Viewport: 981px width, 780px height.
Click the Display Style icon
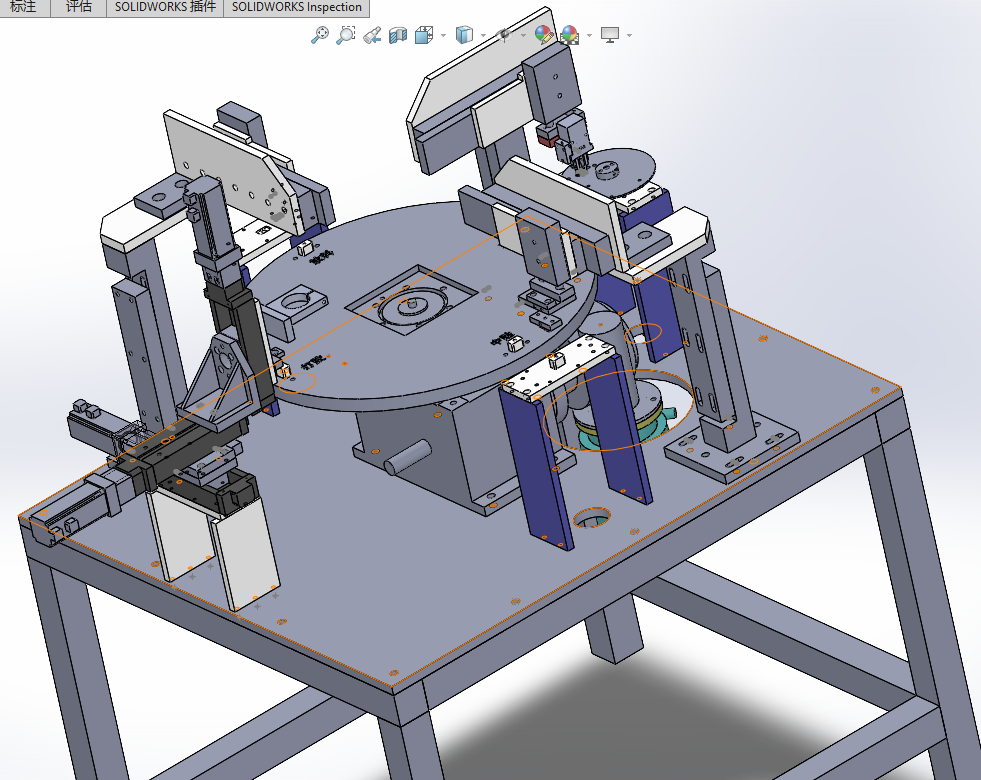(464, 35)
